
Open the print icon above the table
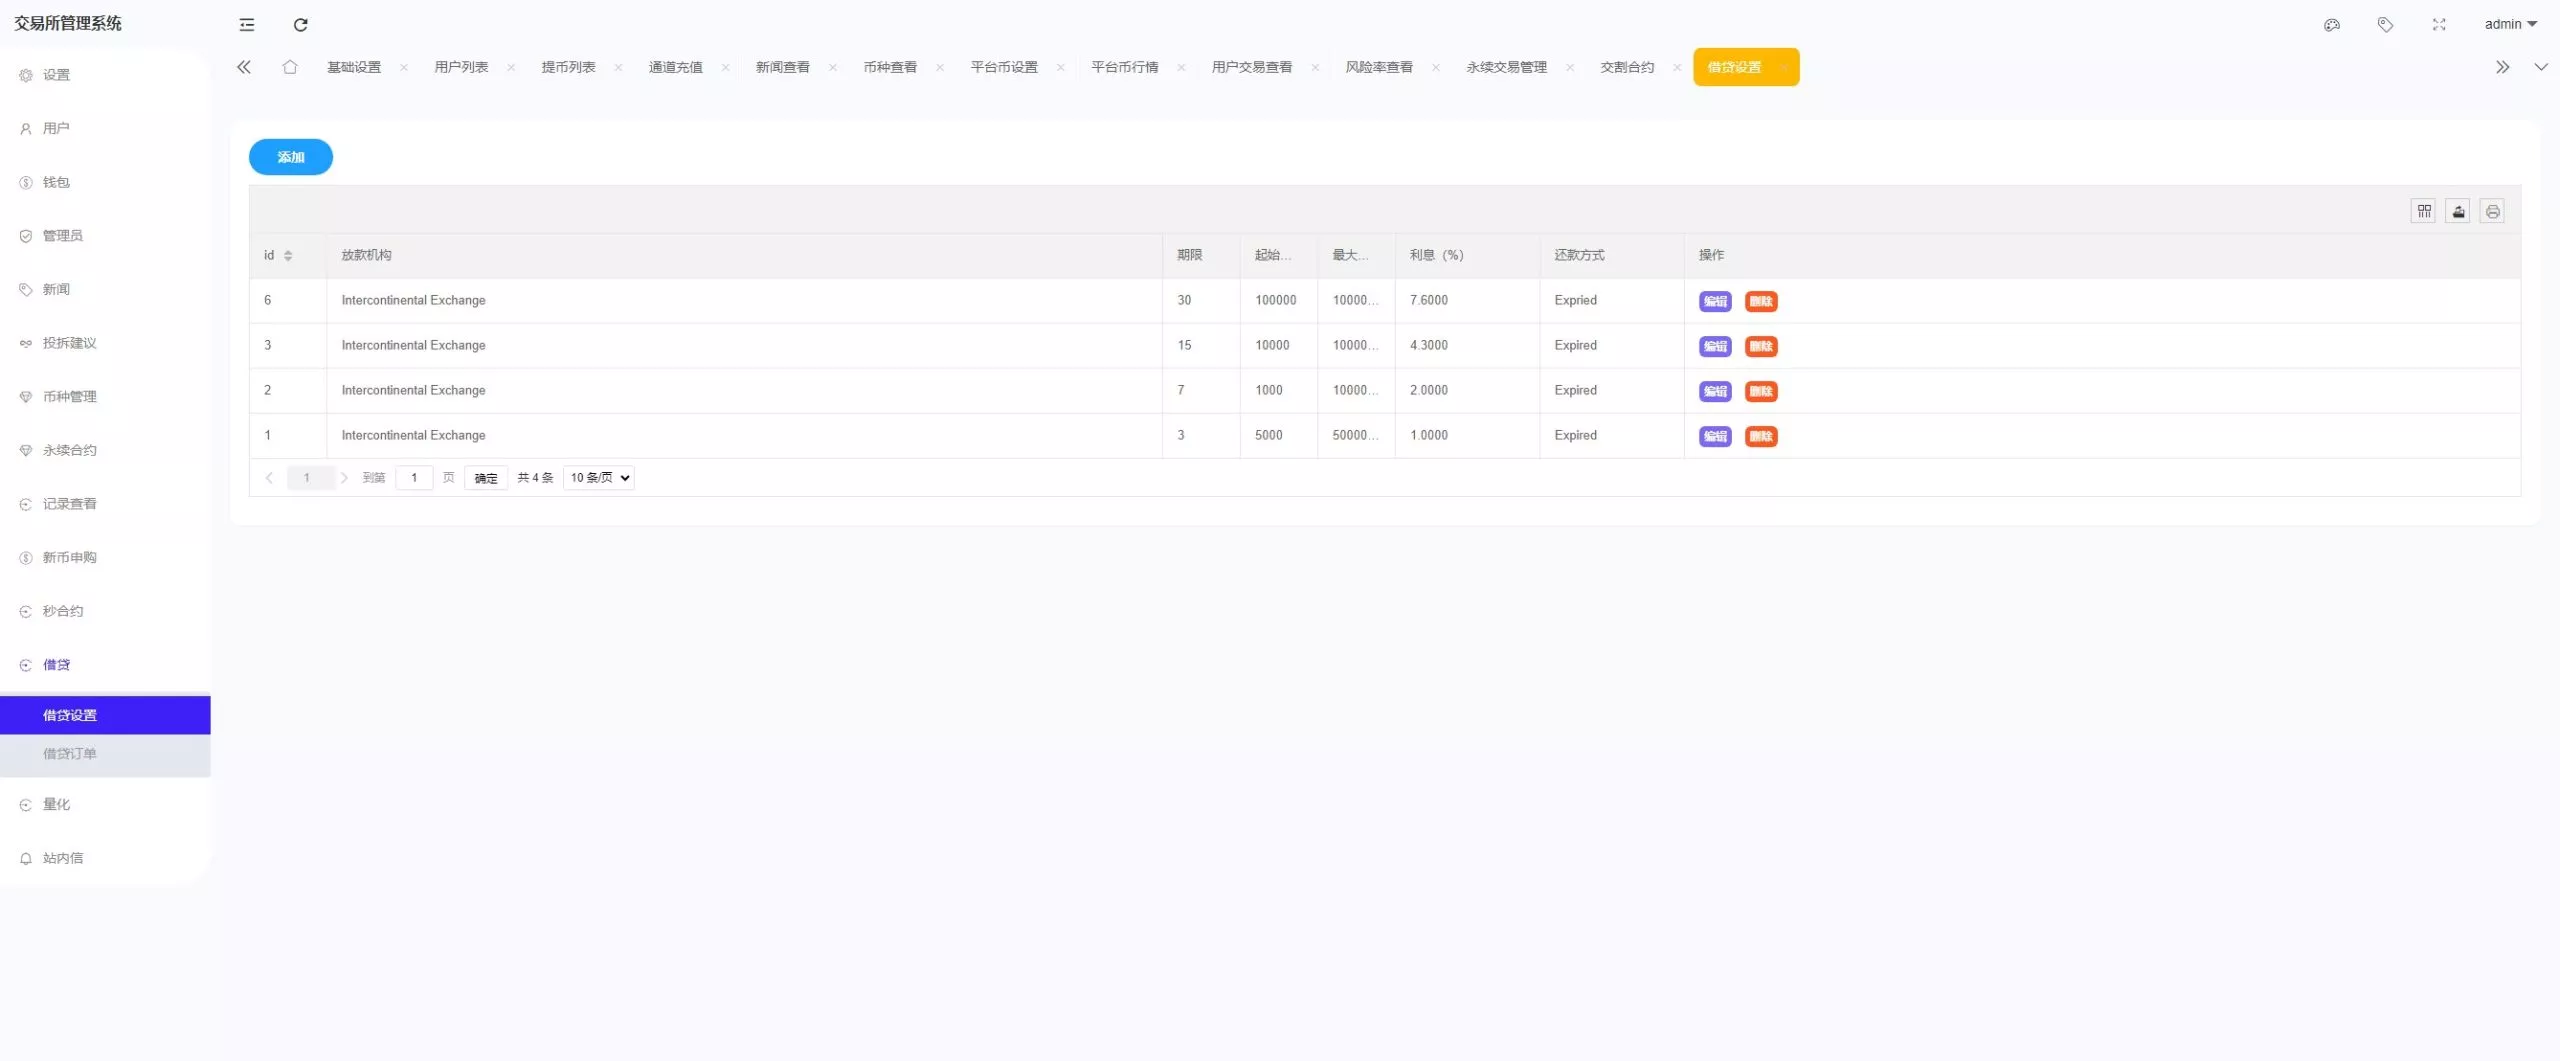tap(2493, 211)
